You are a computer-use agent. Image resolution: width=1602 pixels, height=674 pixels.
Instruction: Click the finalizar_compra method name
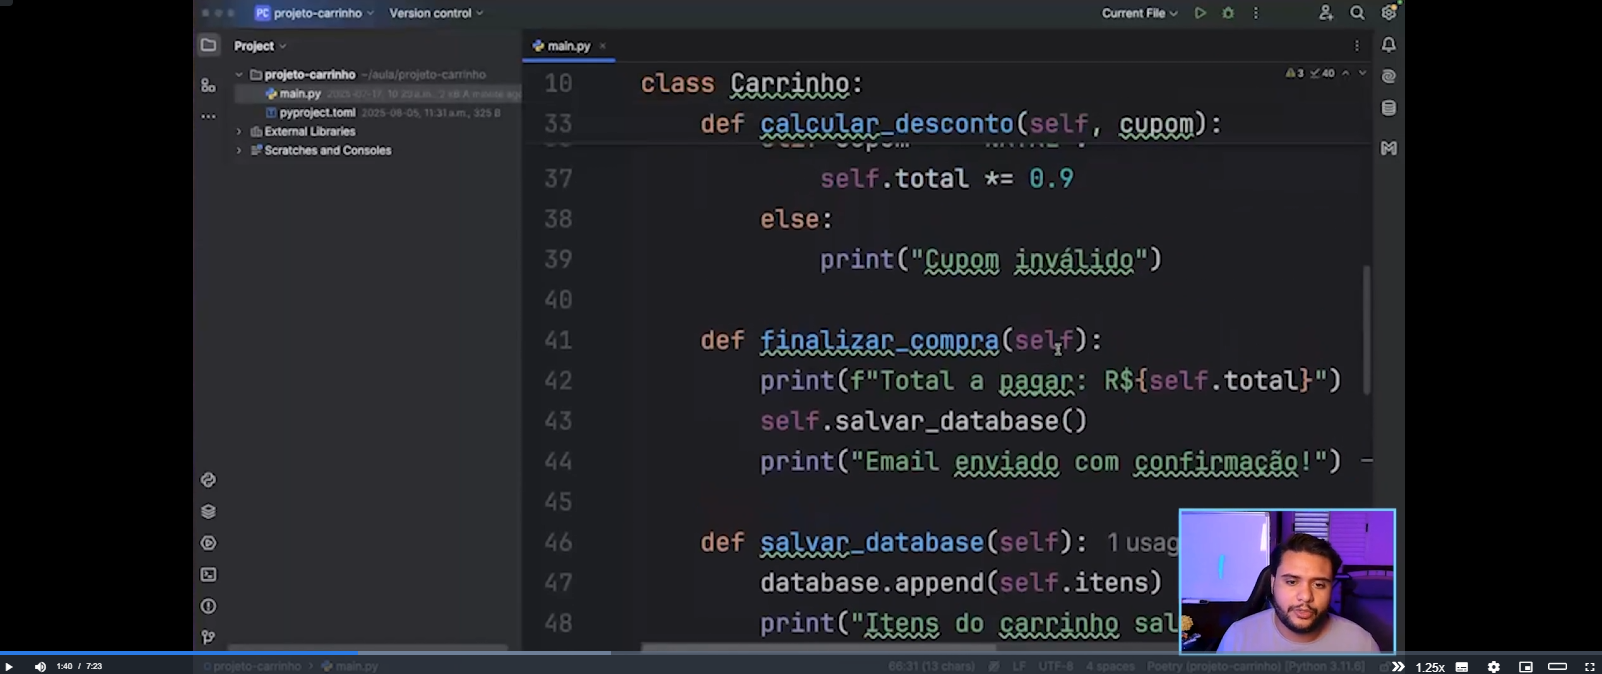[x=879, y=340]
